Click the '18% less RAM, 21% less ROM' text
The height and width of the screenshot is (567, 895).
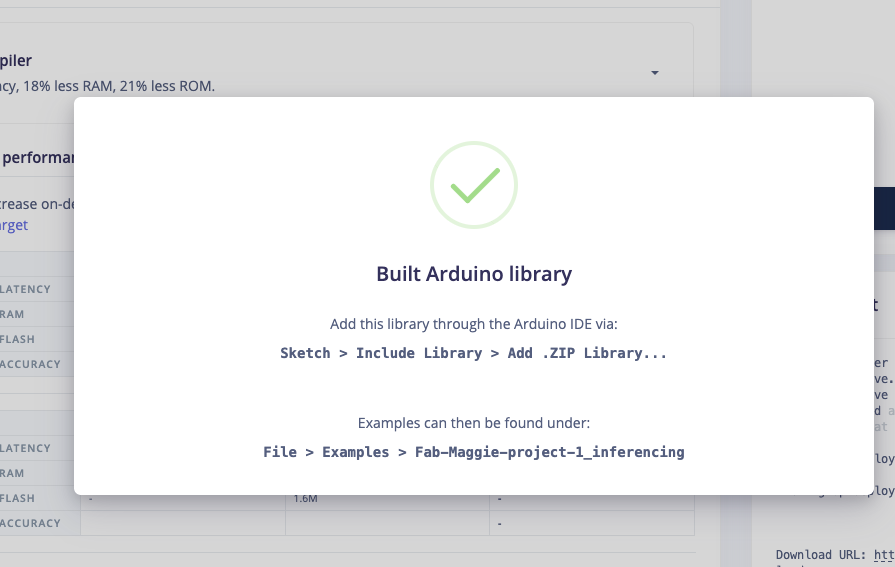click(119, 86)
